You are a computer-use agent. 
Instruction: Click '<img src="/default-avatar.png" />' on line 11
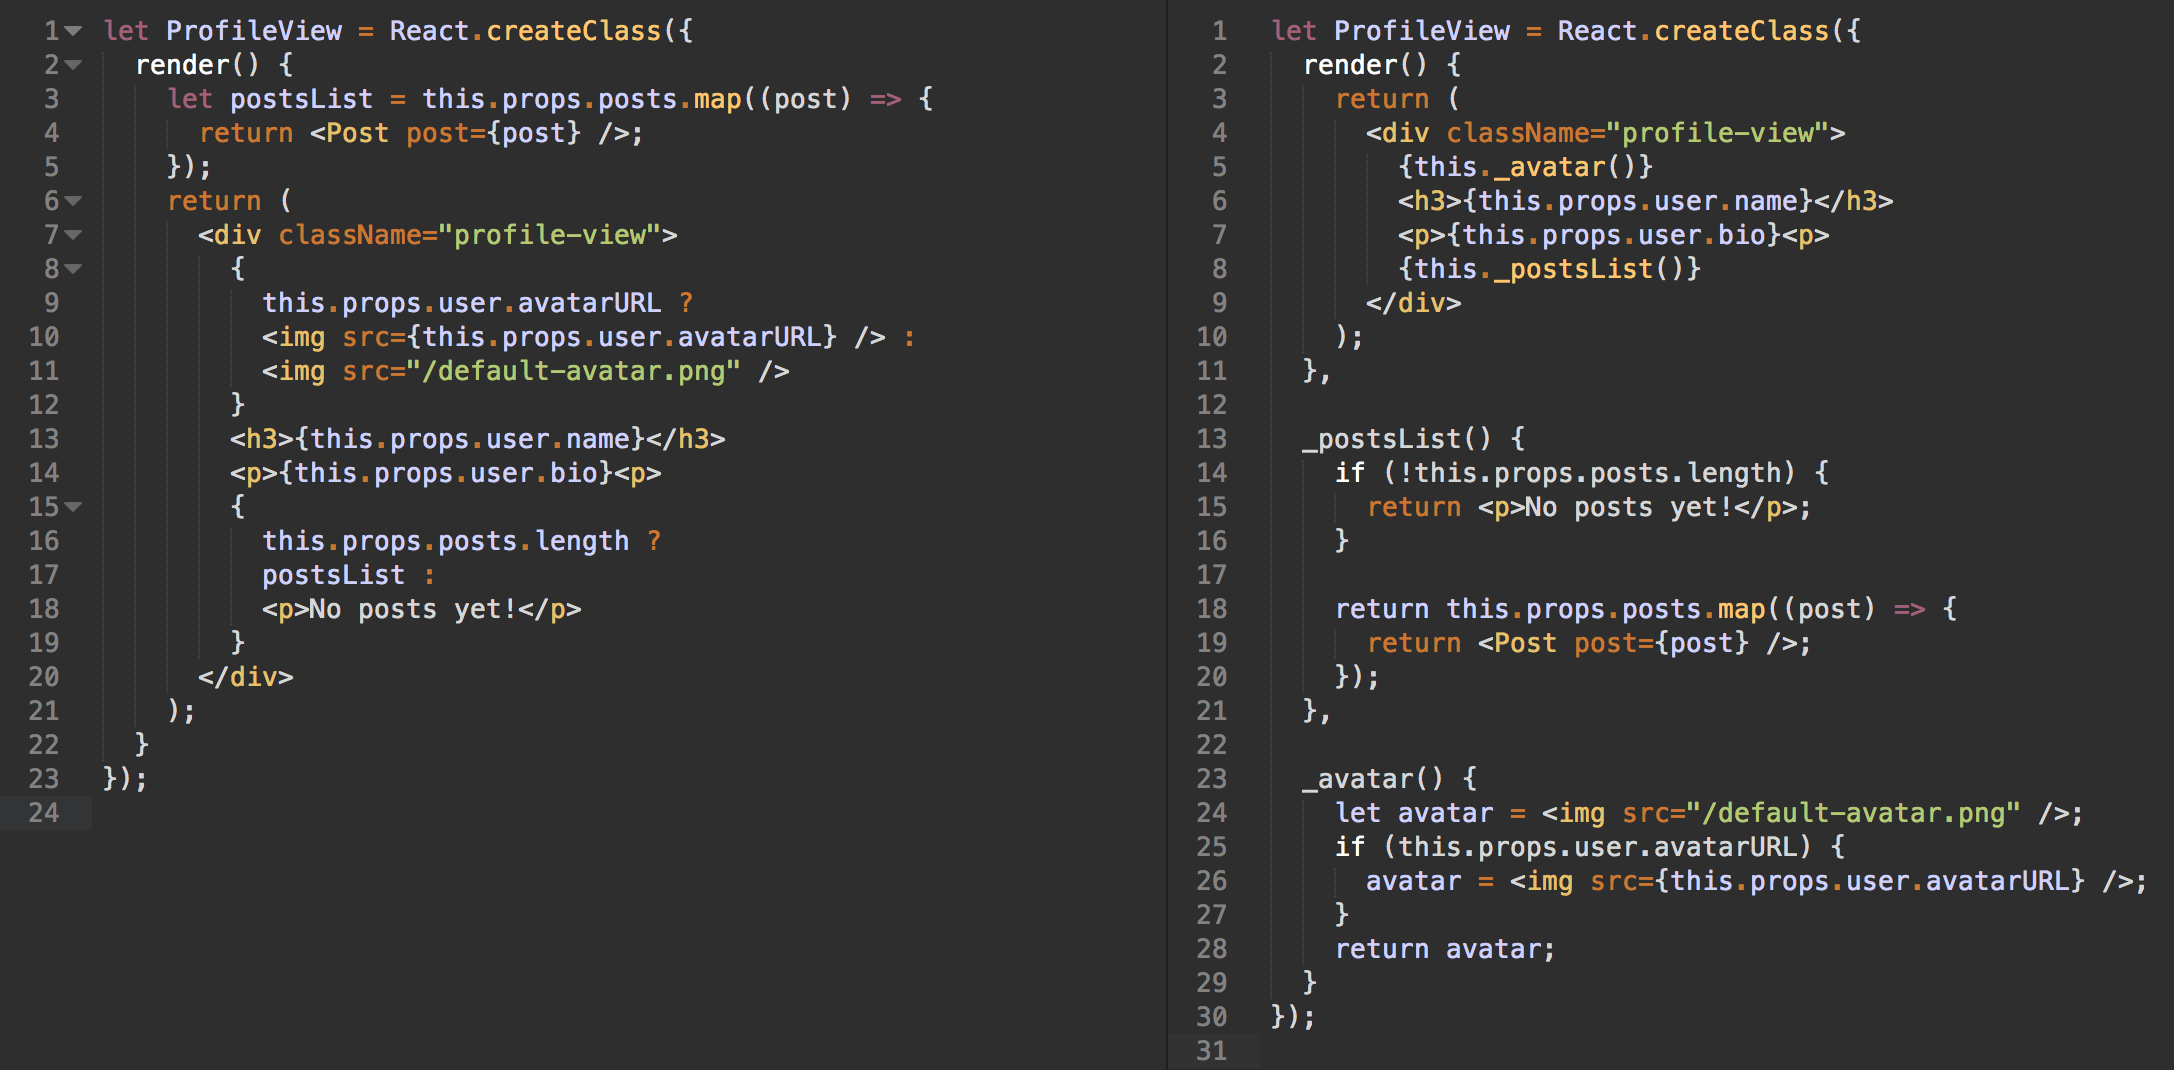click(x=526, y=371)
